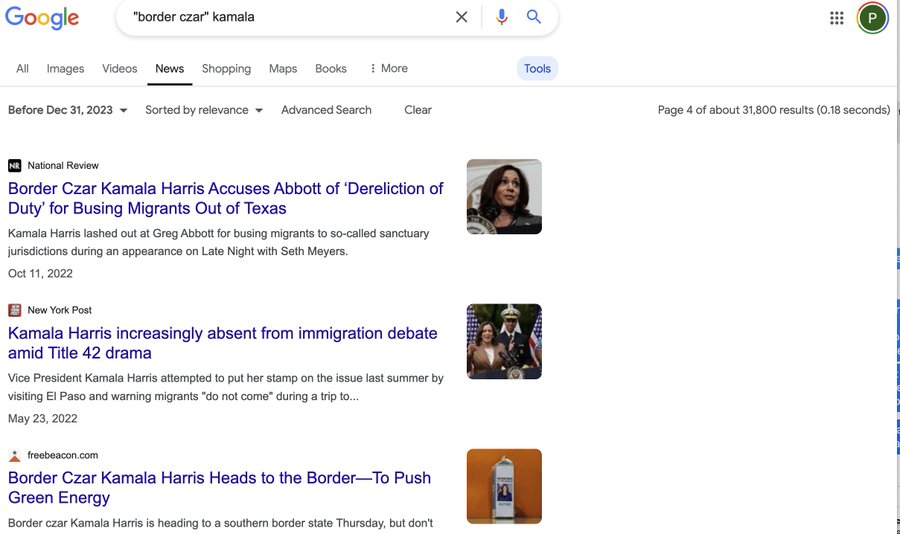Image resolution: width=900 pixels, height=534 pixels.
Task: Open the Before Dec 31, 2023 date dropdown
Action: 67,110
